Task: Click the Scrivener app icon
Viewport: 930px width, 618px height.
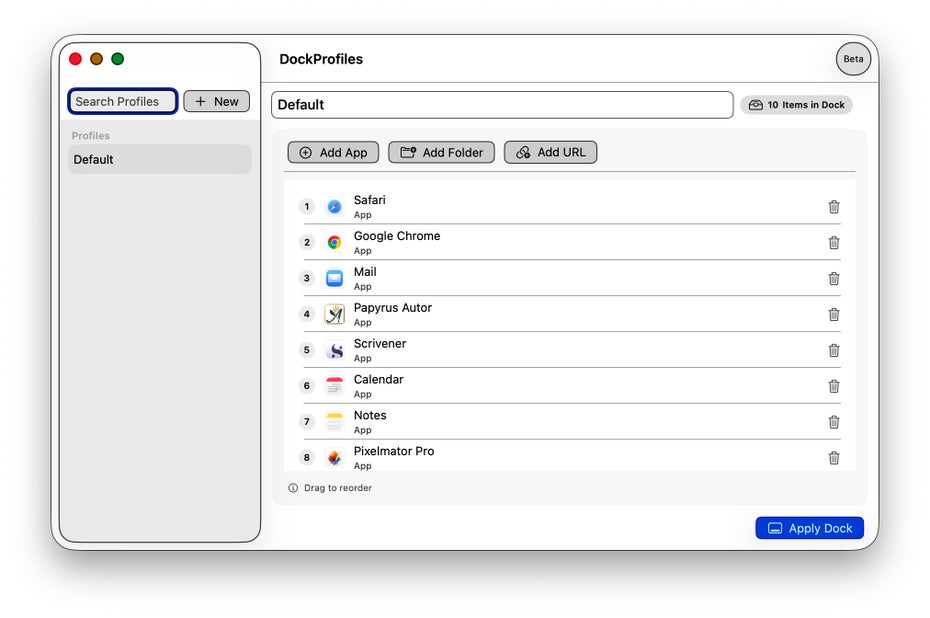Action: tap(334, 350)
